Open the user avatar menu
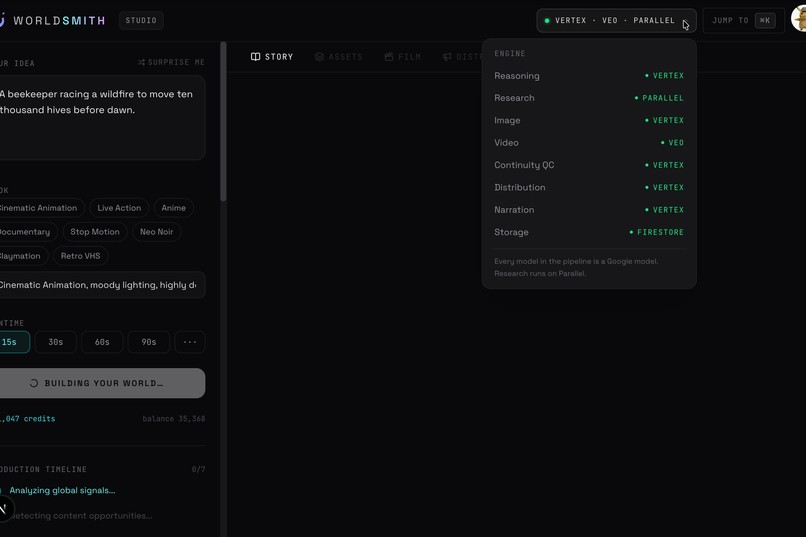 pos(799,20)
